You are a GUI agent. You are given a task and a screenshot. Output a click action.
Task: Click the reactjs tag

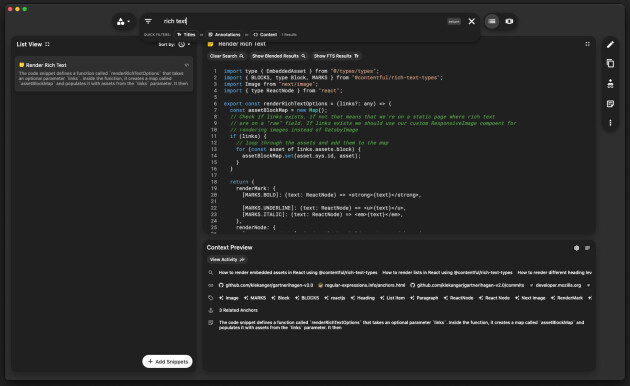pyautogui.click(x=335, y=298)
